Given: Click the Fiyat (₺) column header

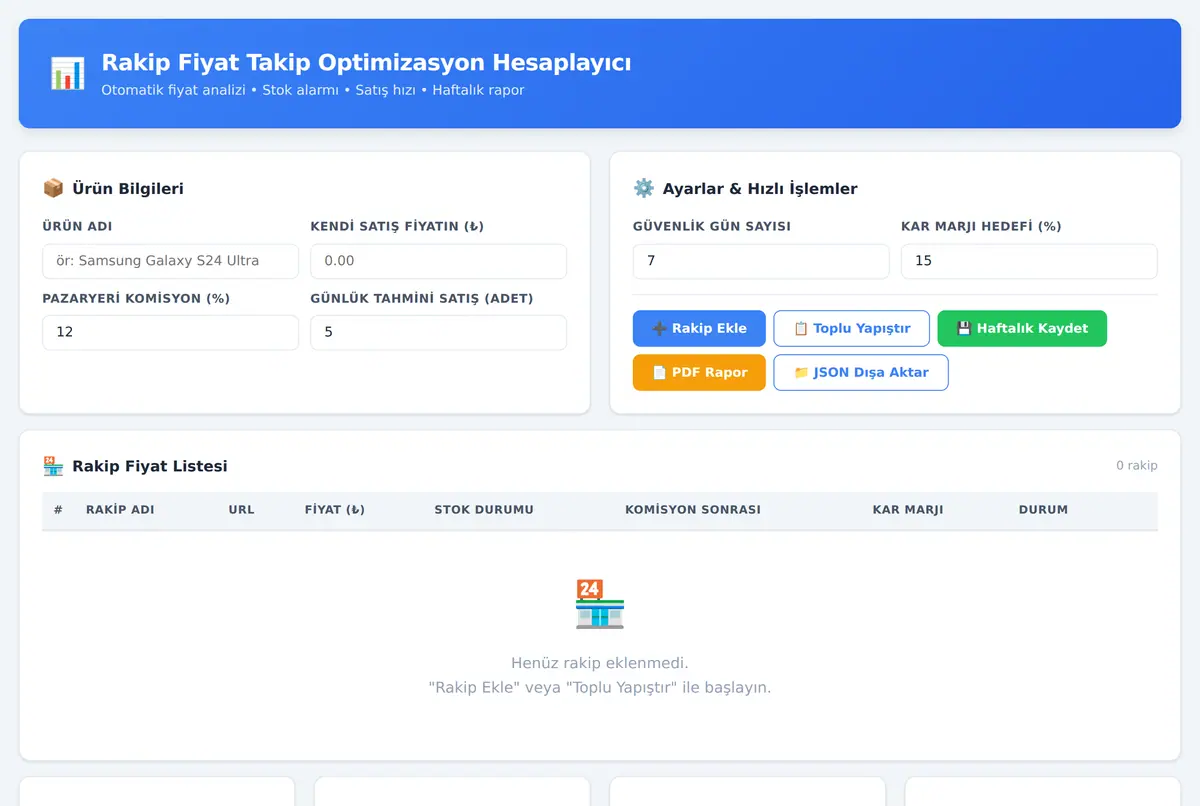Looking at the screenshot, I should click(x=335, y=510).
